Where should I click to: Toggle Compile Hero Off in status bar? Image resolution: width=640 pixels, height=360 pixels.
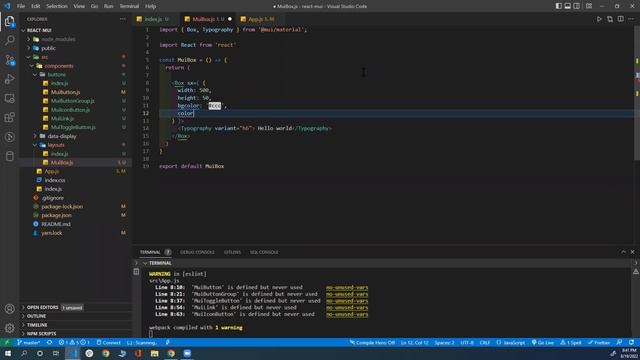[372, 342]
